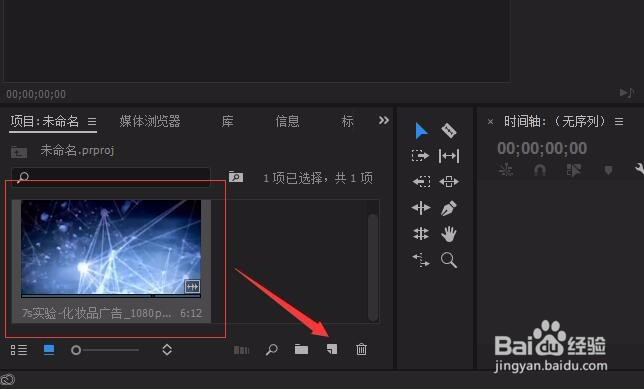This screenshot has height=389, width=644.
Task: Click Automate to Sequence icon
Action: [242, 350]
